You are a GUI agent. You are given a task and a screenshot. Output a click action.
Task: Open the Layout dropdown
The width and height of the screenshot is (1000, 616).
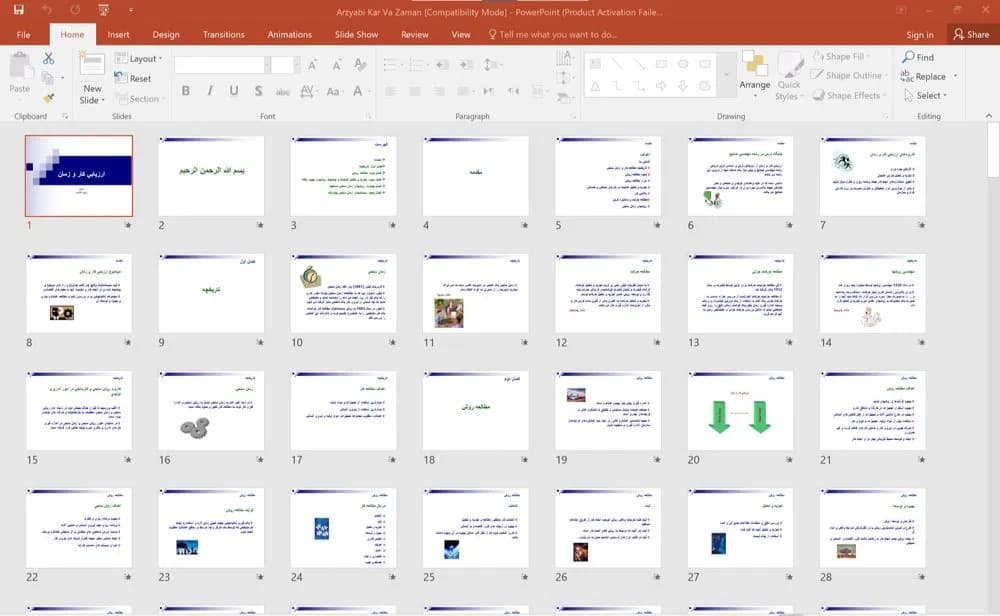click(138, 58)
